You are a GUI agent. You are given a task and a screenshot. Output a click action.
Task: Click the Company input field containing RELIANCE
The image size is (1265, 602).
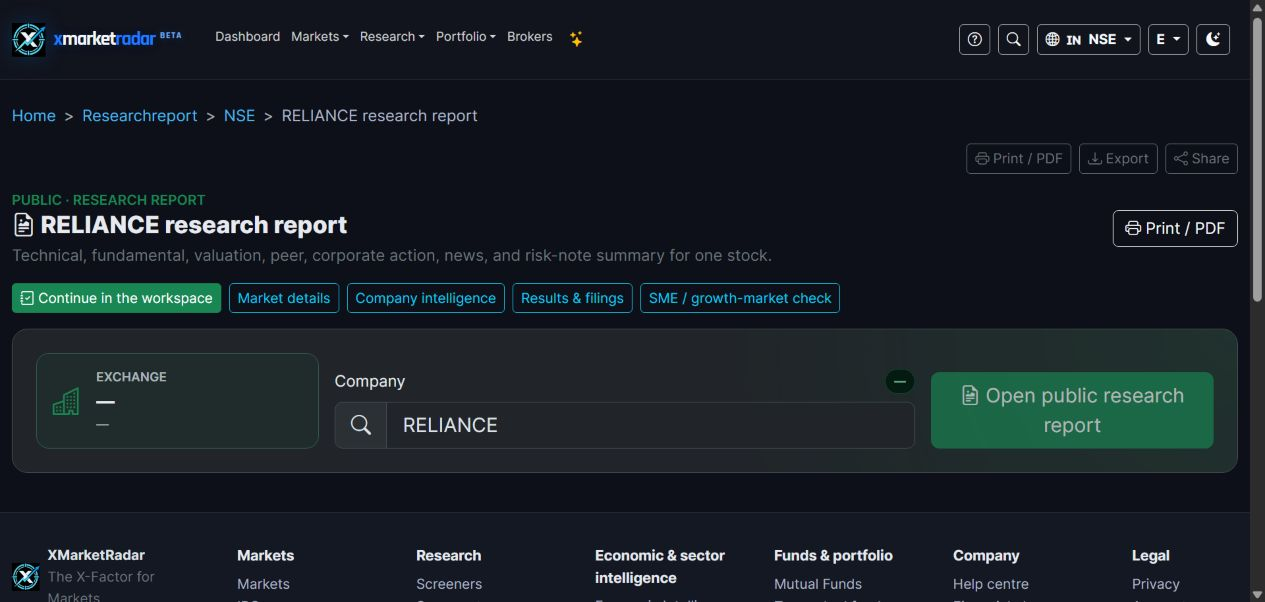(650, 425)
